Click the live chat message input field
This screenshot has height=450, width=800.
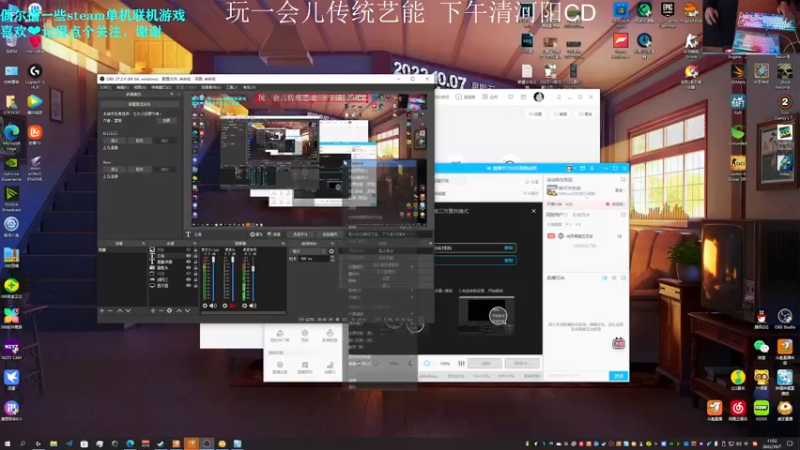pos(577,376)
